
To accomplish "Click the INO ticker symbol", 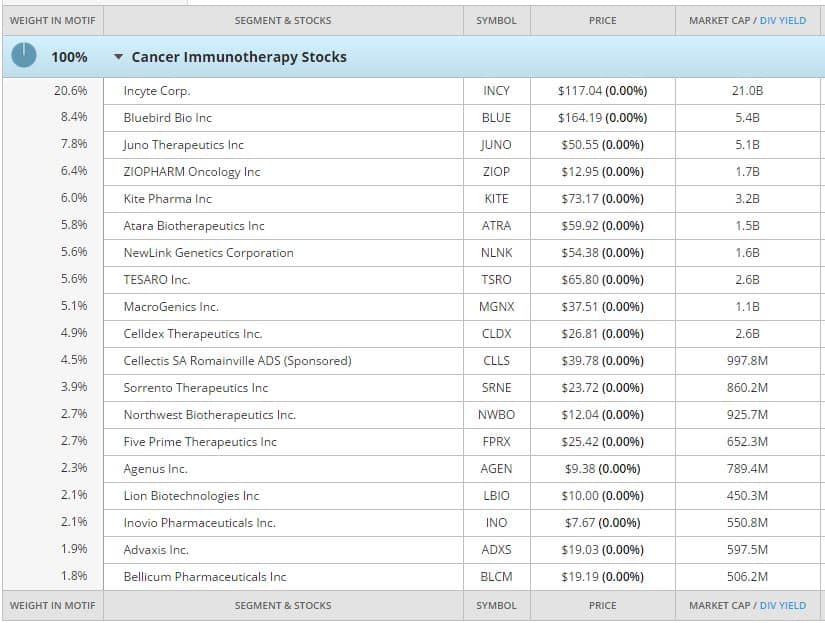I will [496, 523].
